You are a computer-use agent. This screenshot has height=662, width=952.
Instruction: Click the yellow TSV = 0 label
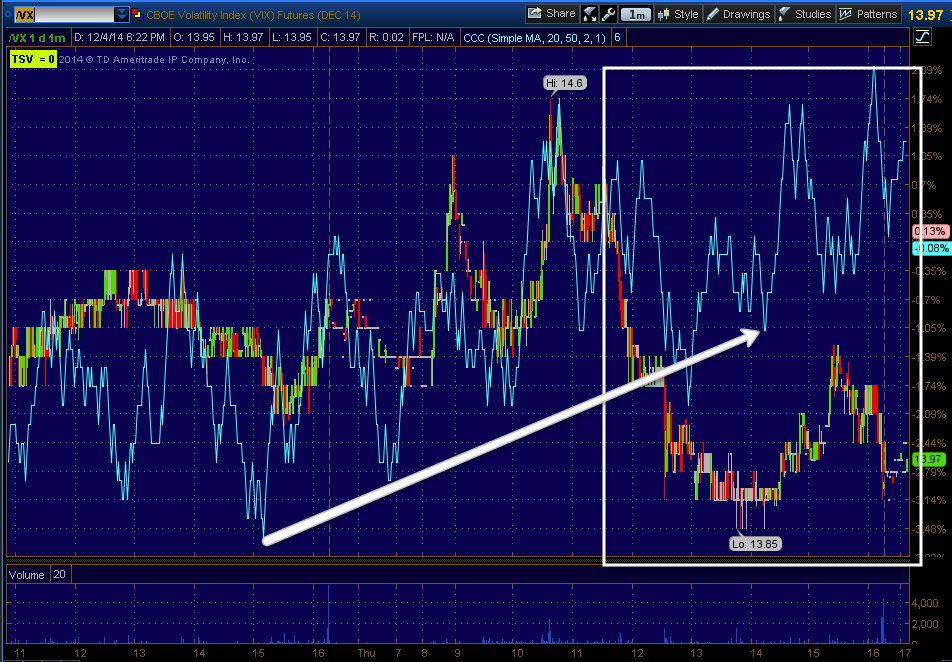click(x=33, y=60)
